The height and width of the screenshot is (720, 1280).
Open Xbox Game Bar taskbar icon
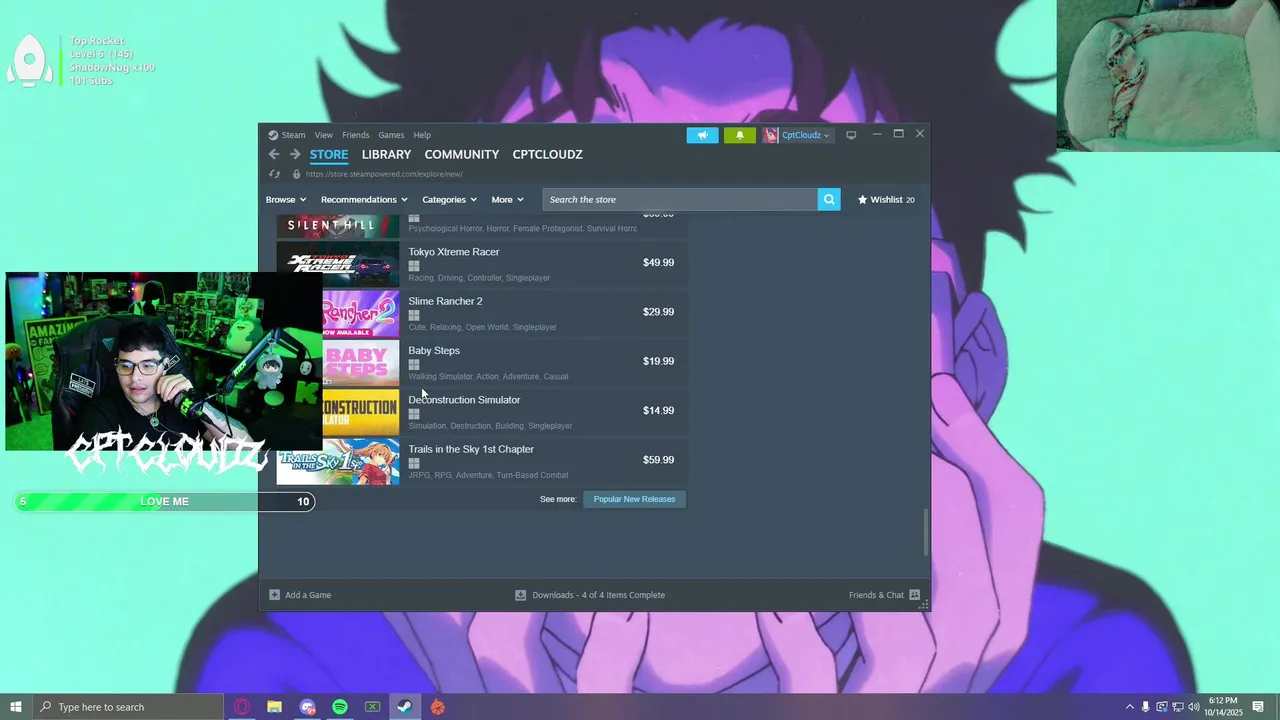click(372, 707)
